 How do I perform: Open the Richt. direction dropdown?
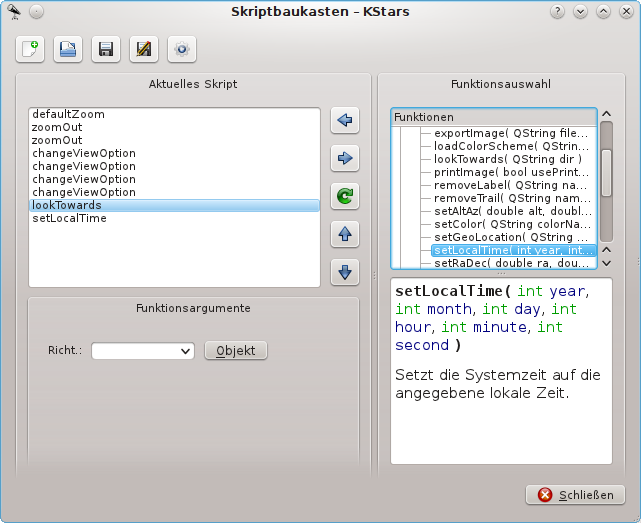[x=142, y=351]
